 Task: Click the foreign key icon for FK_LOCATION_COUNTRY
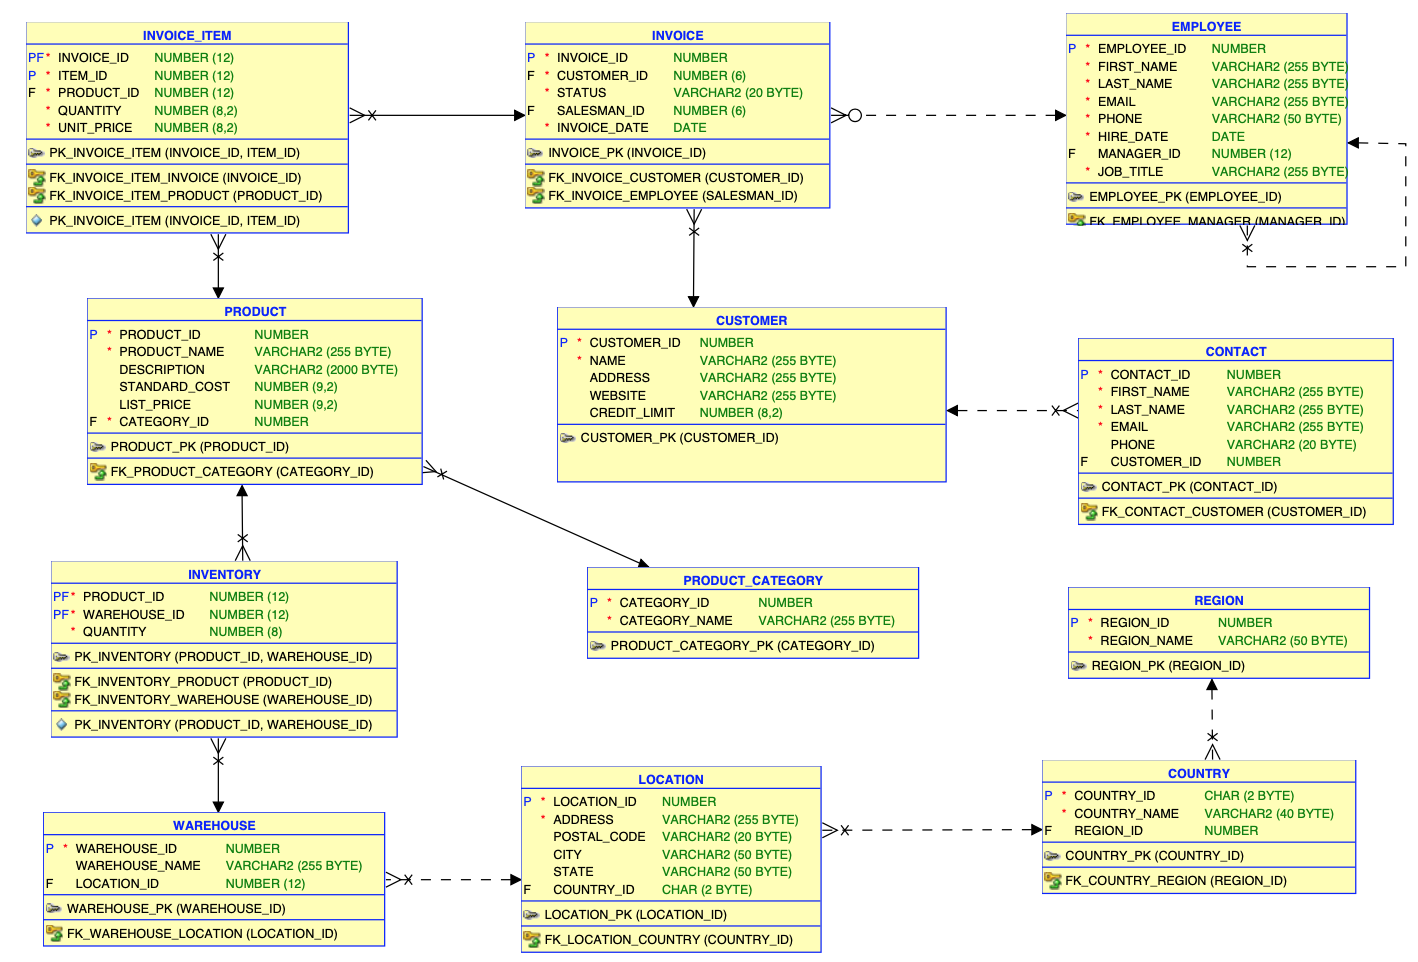532,939
